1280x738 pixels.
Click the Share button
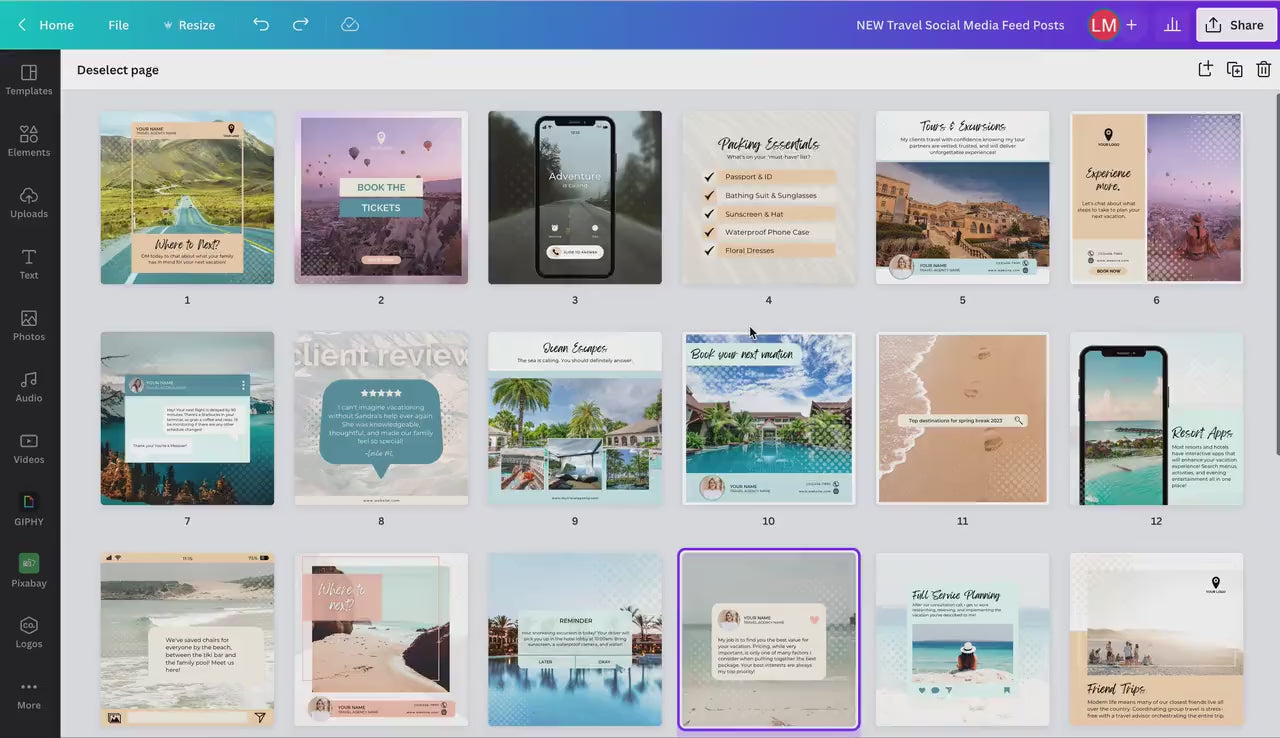(x=1235, y=25)
